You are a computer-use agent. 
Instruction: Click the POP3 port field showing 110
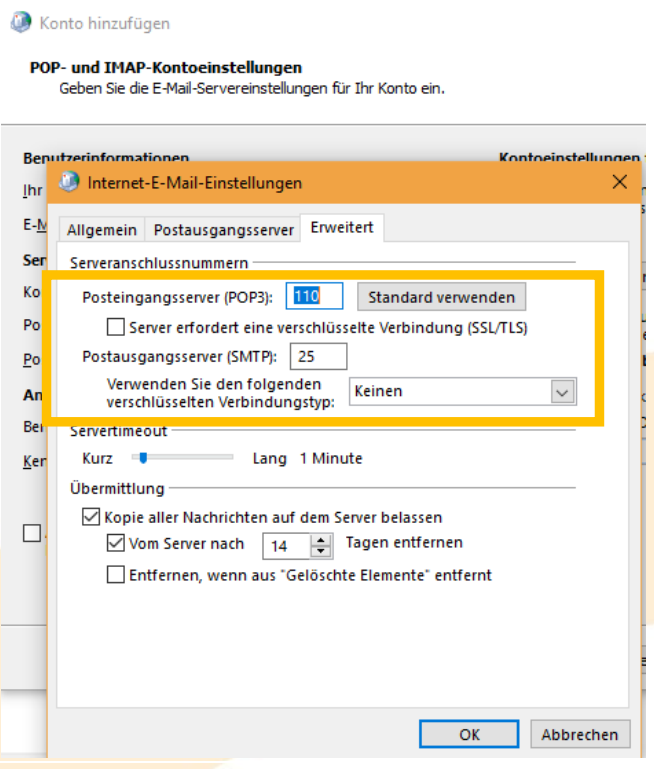click(x=315, y=296)
